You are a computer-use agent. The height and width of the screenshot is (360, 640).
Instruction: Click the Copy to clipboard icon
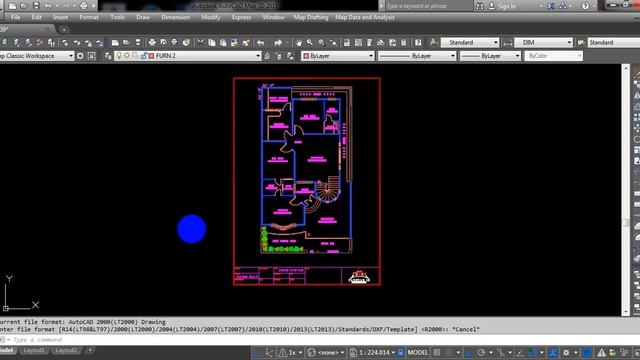211,42
